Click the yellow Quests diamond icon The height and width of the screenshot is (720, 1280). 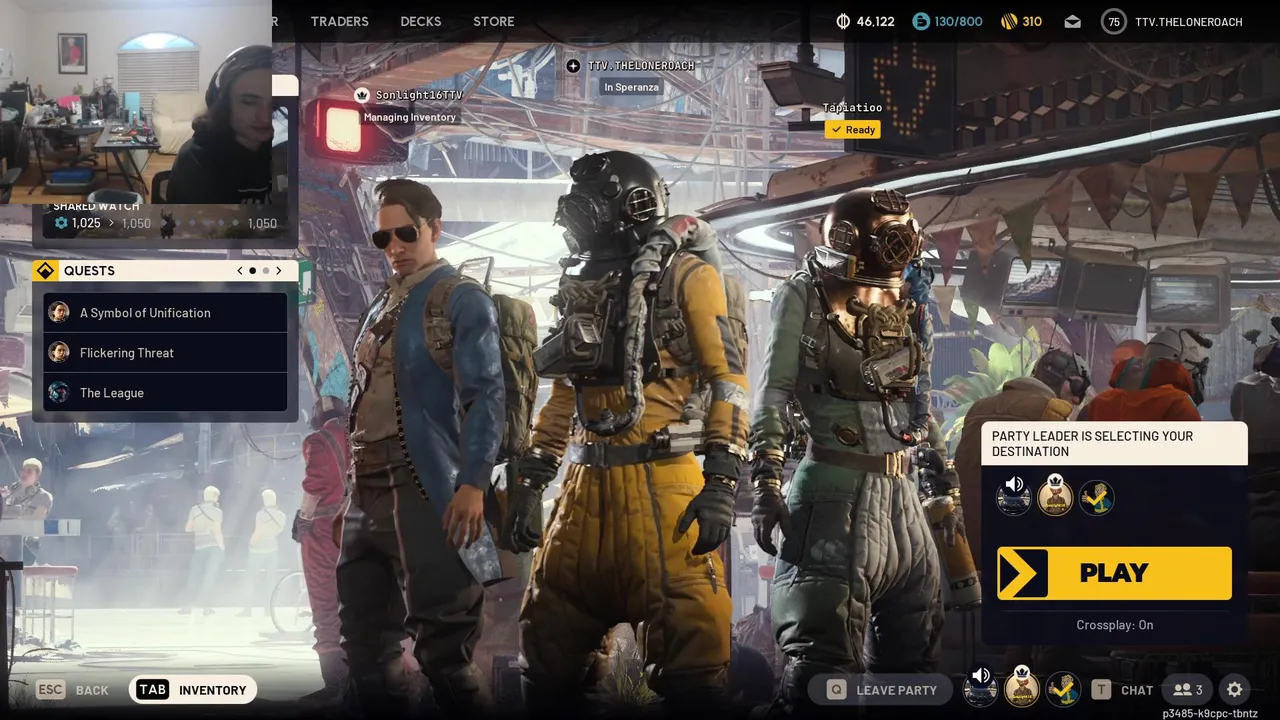click(45, 271)
